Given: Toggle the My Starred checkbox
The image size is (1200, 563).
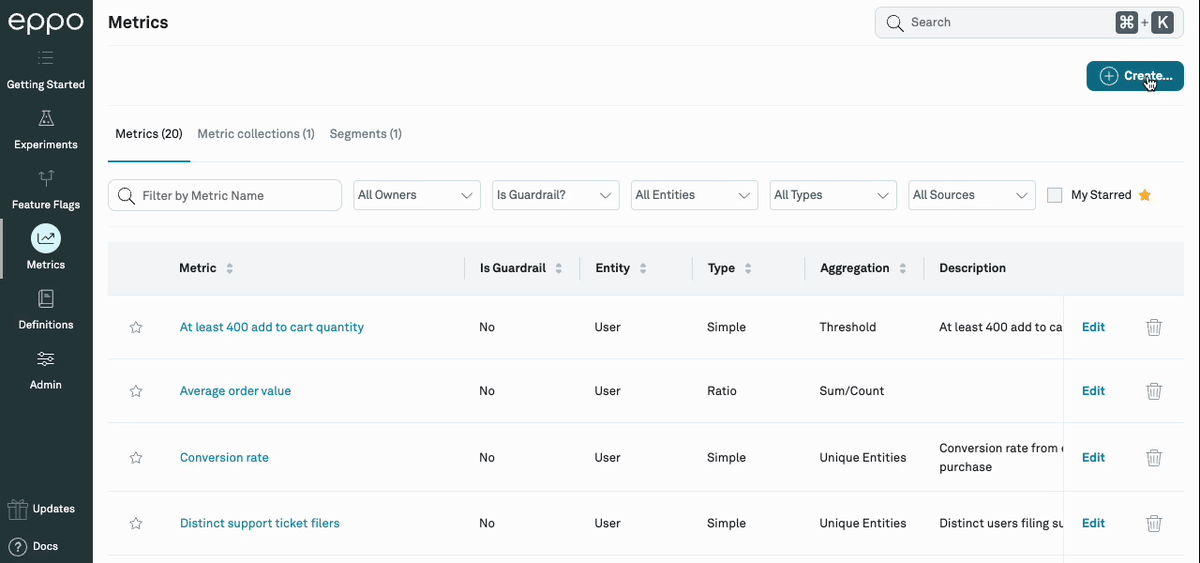Looking at the screenshot, I should click(x=1054, y=195).
